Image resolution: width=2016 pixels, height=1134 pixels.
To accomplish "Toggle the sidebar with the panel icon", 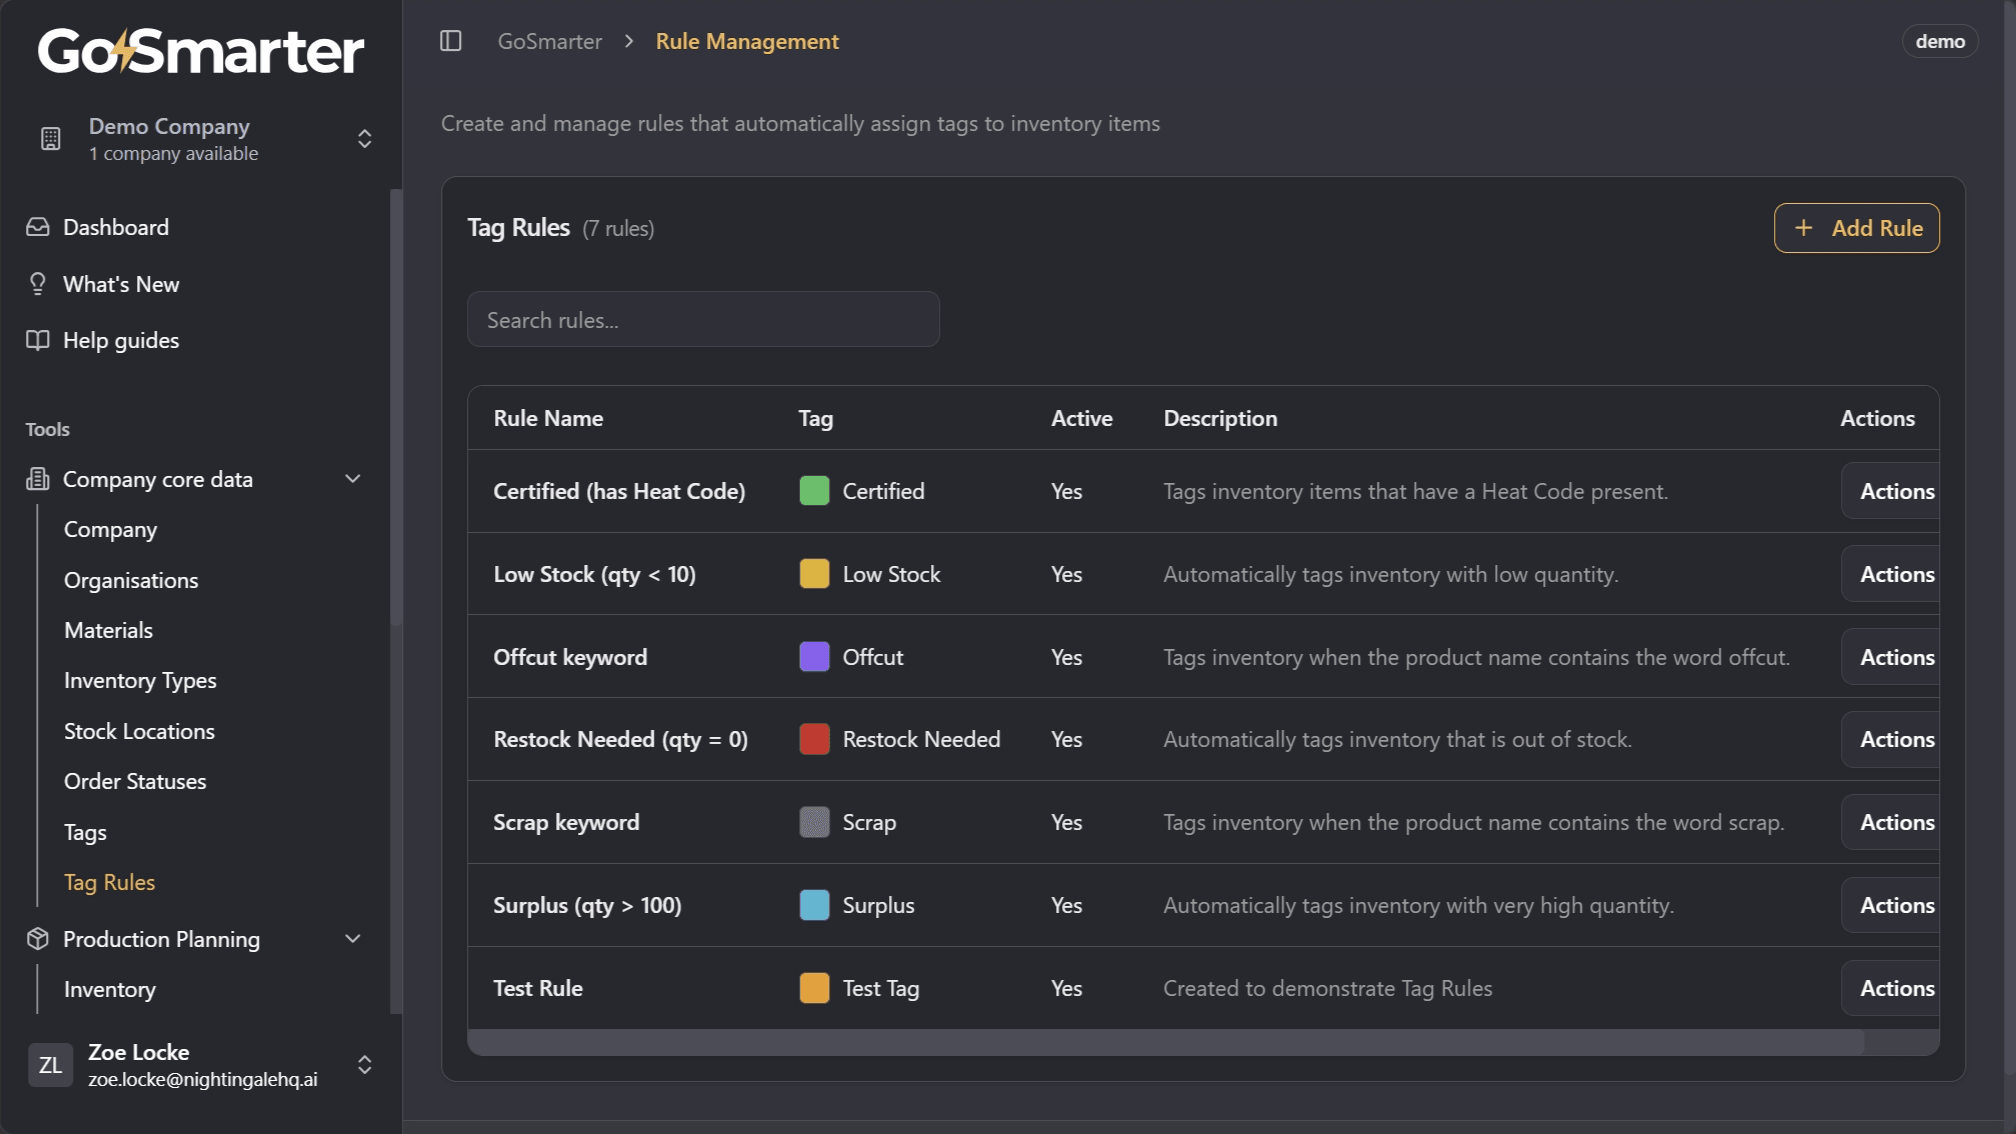I will point(452,41).
